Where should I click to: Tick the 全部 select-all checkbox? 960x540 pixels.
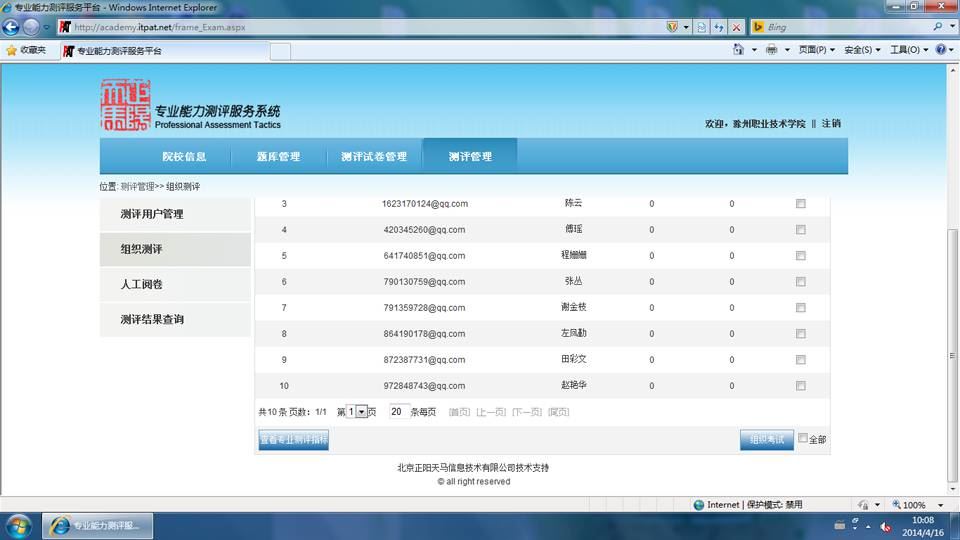pyautogui.click(x=803, y=438)
